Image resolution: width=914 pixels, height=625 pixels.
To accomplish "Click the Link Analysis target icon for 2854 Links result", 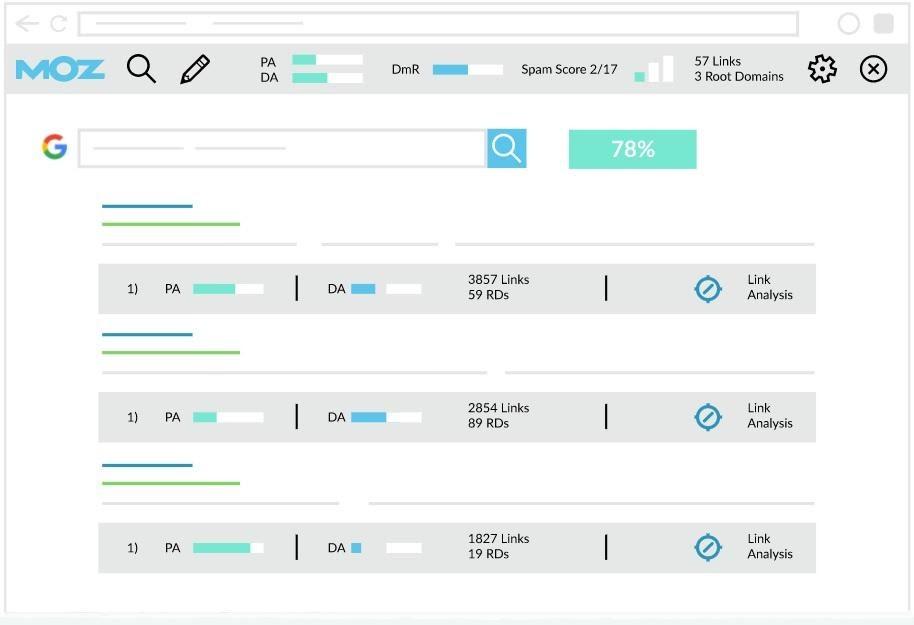I will click(708, 417).
